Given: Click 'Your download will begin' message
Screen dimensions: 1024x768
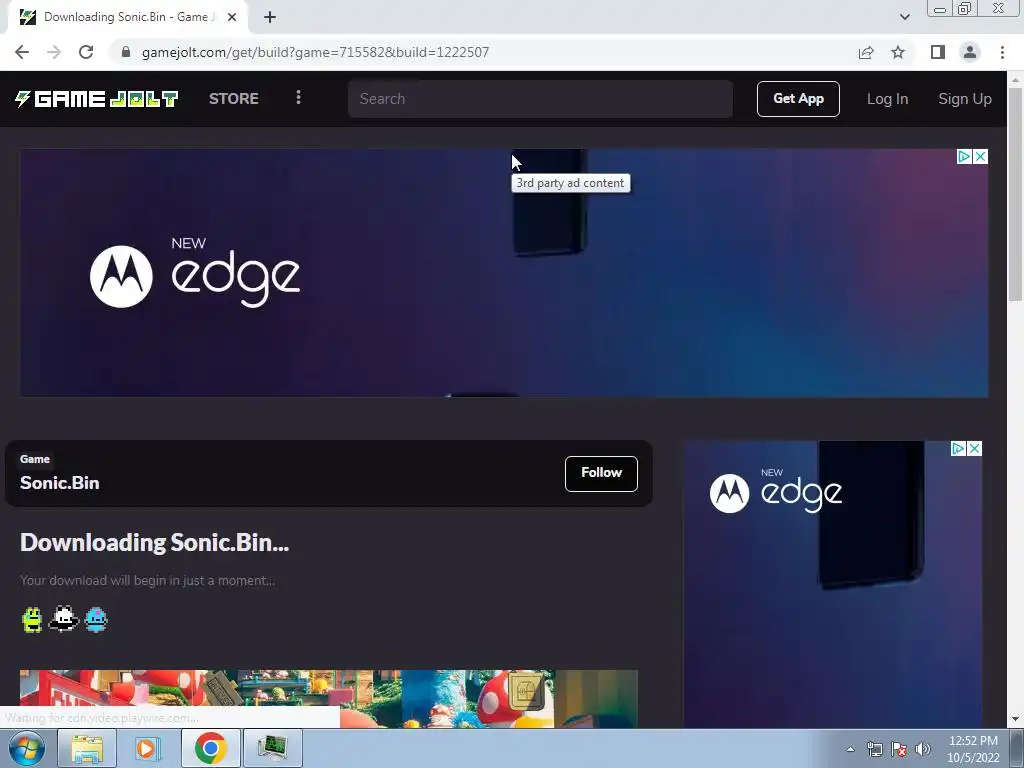Looking at the screenshot, I should (x=148, y=581).
